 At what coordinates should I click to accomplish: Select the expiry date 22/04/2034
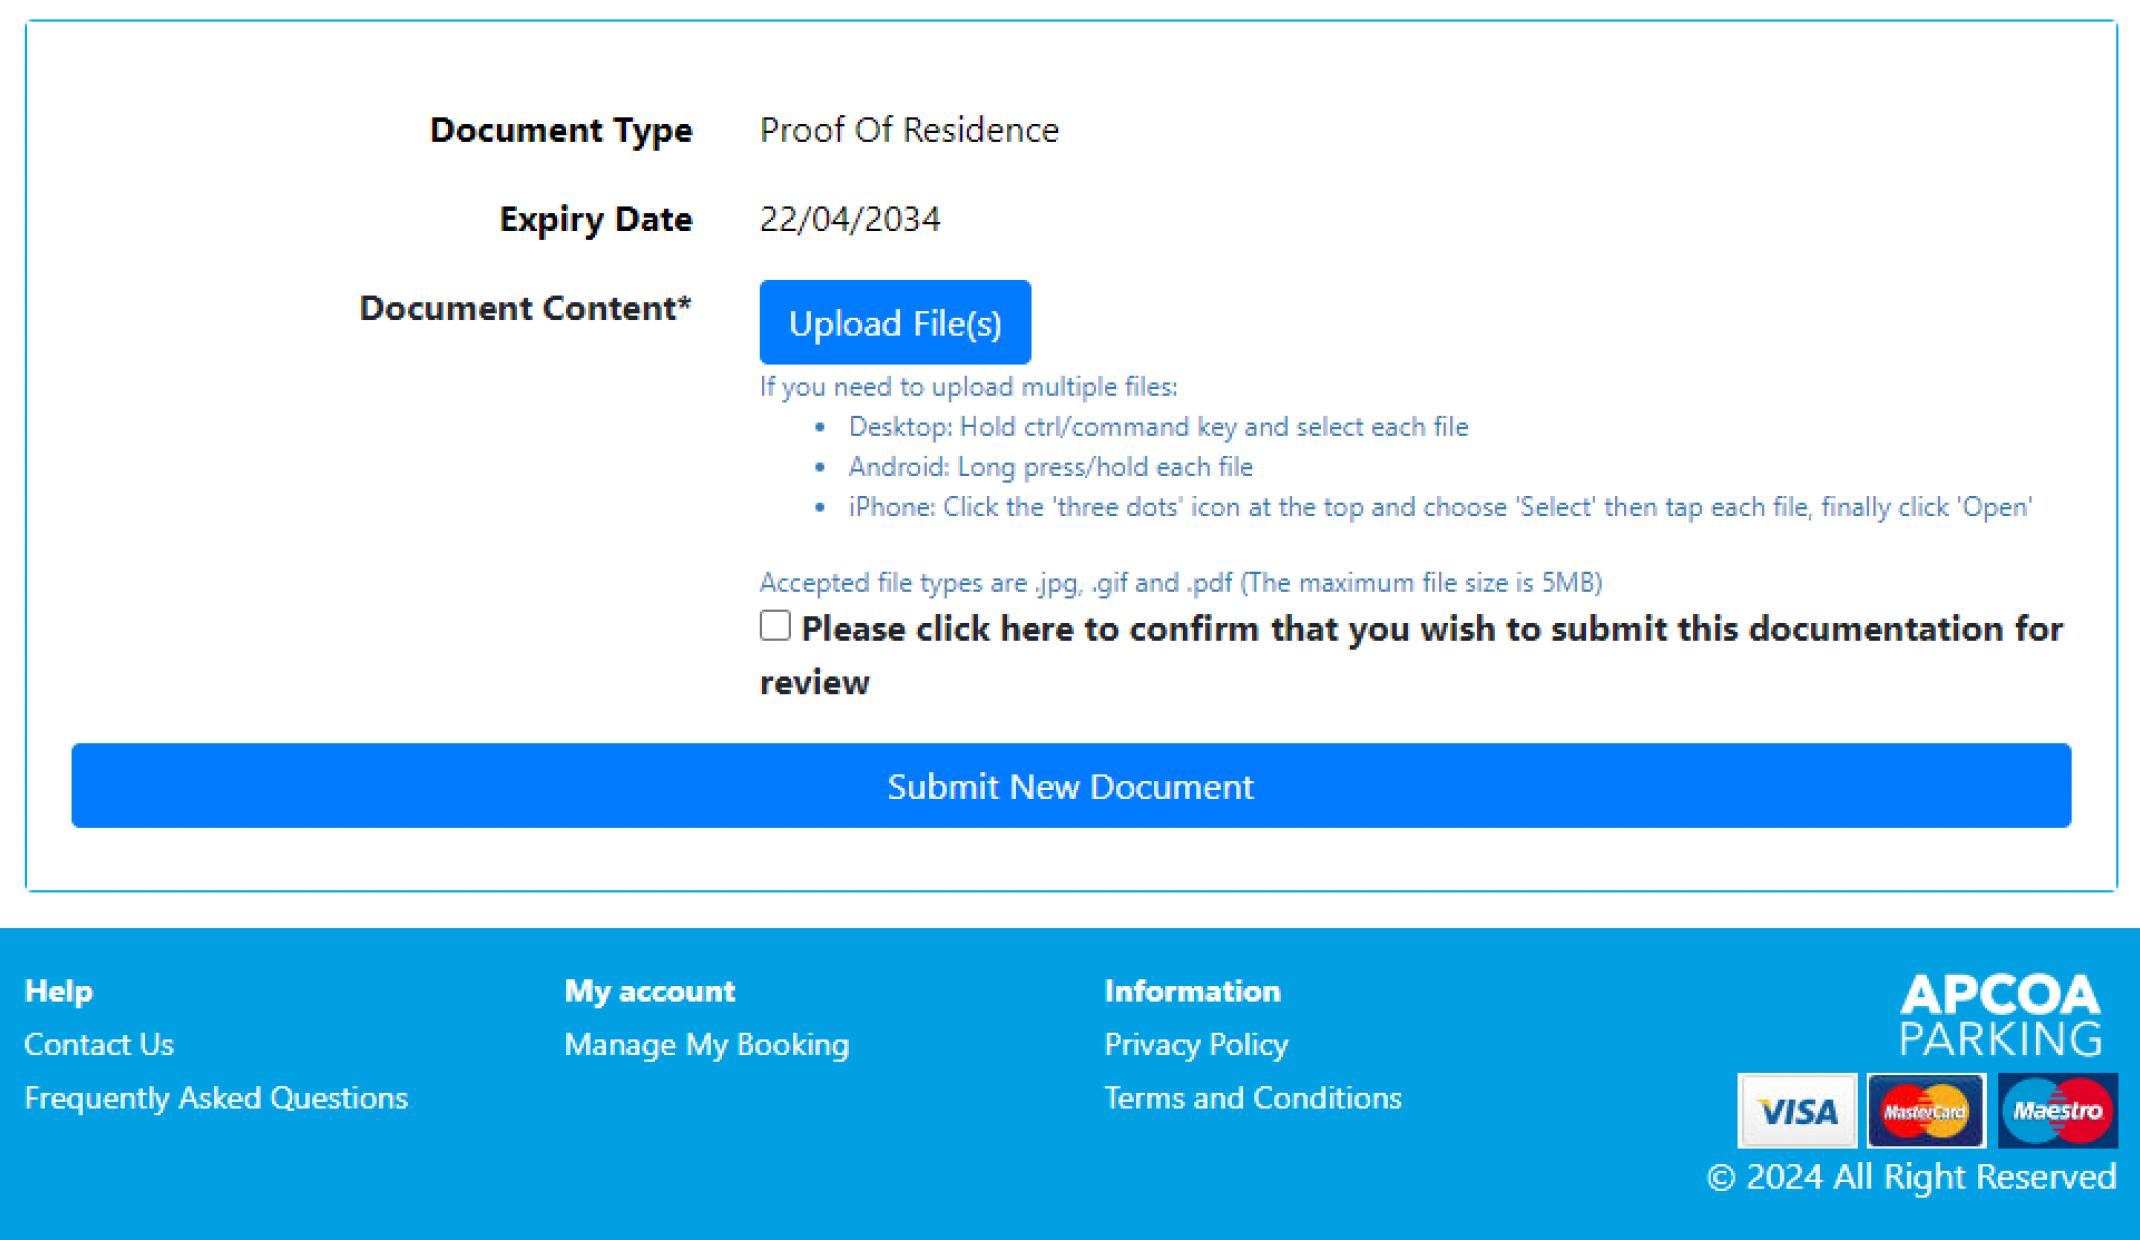coord(850,219)
